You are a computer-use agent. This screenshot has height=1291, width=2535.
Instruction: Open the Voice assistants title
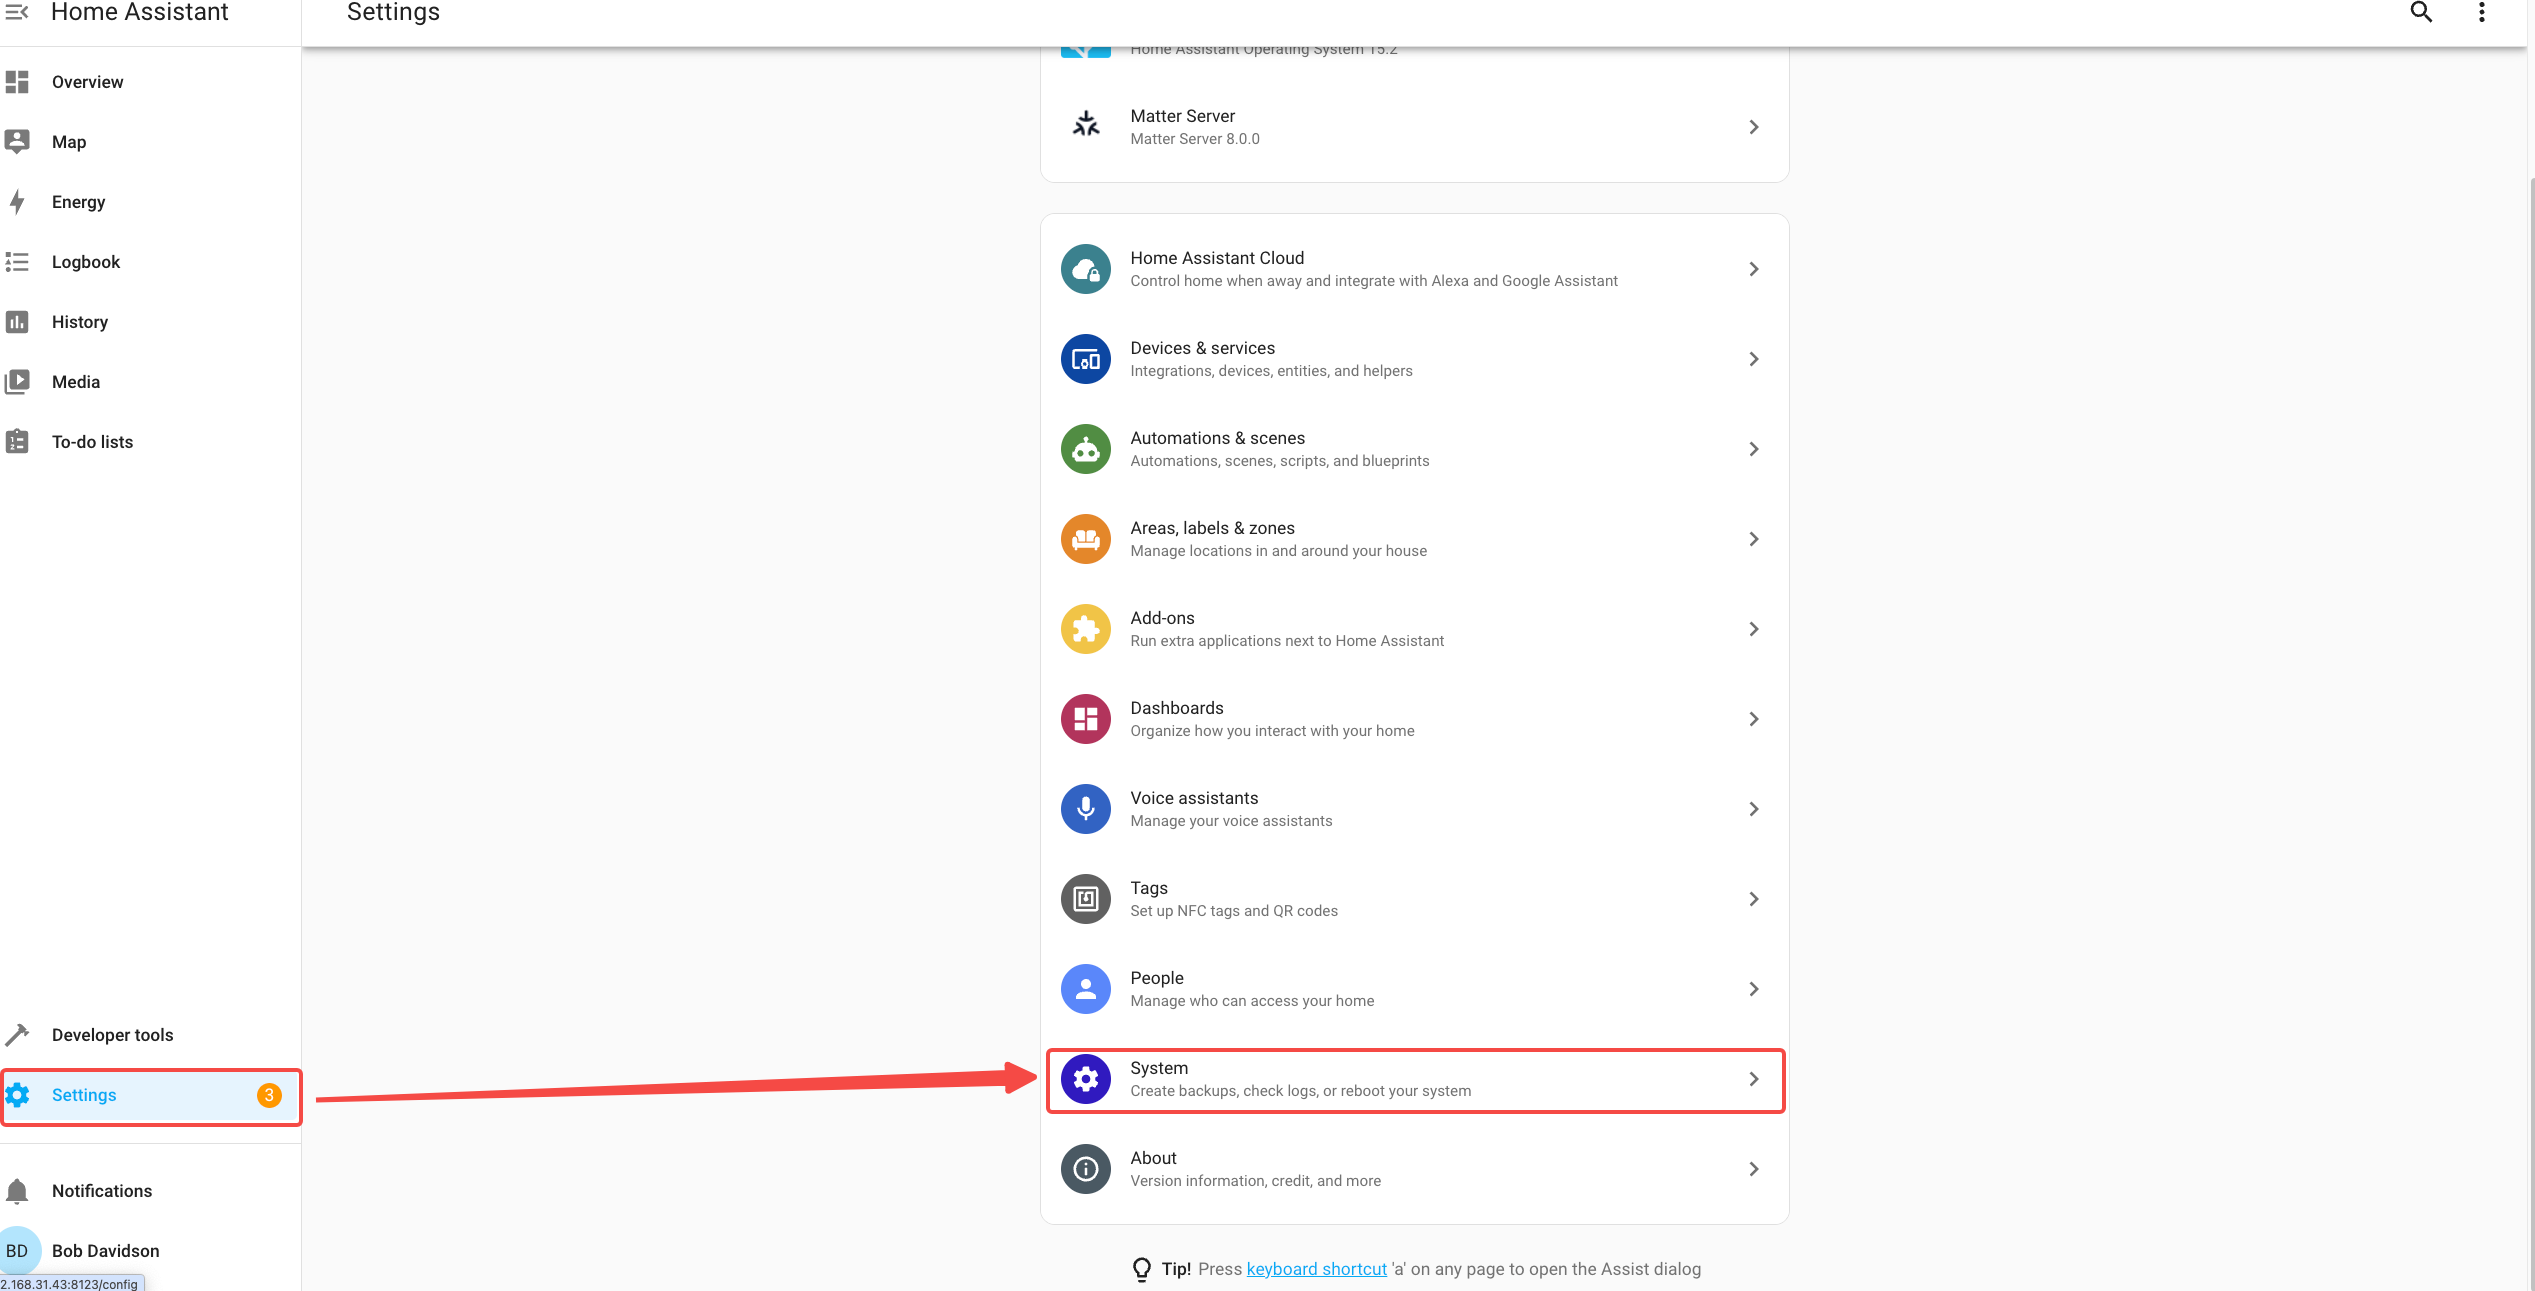1194,798
